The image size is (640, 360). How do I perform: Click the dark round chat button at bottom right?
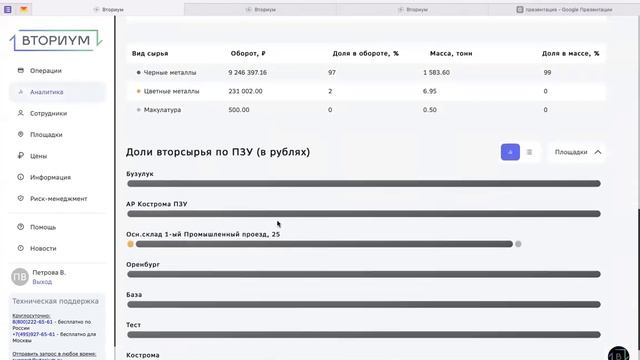point(618,354)
